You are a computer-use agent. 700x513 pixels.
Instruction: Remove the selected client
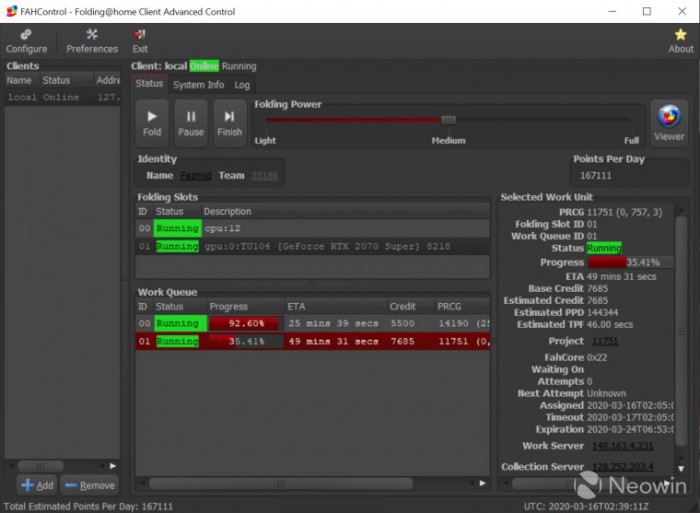click(89, 485)
